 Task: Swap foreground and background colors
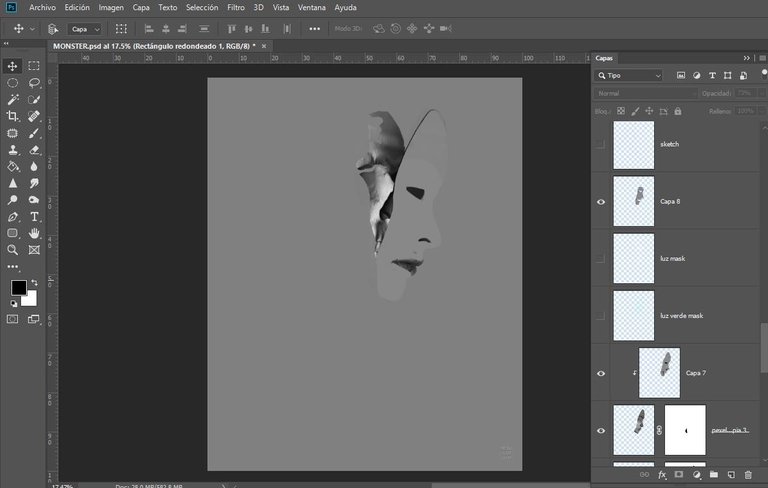(34, 283)
